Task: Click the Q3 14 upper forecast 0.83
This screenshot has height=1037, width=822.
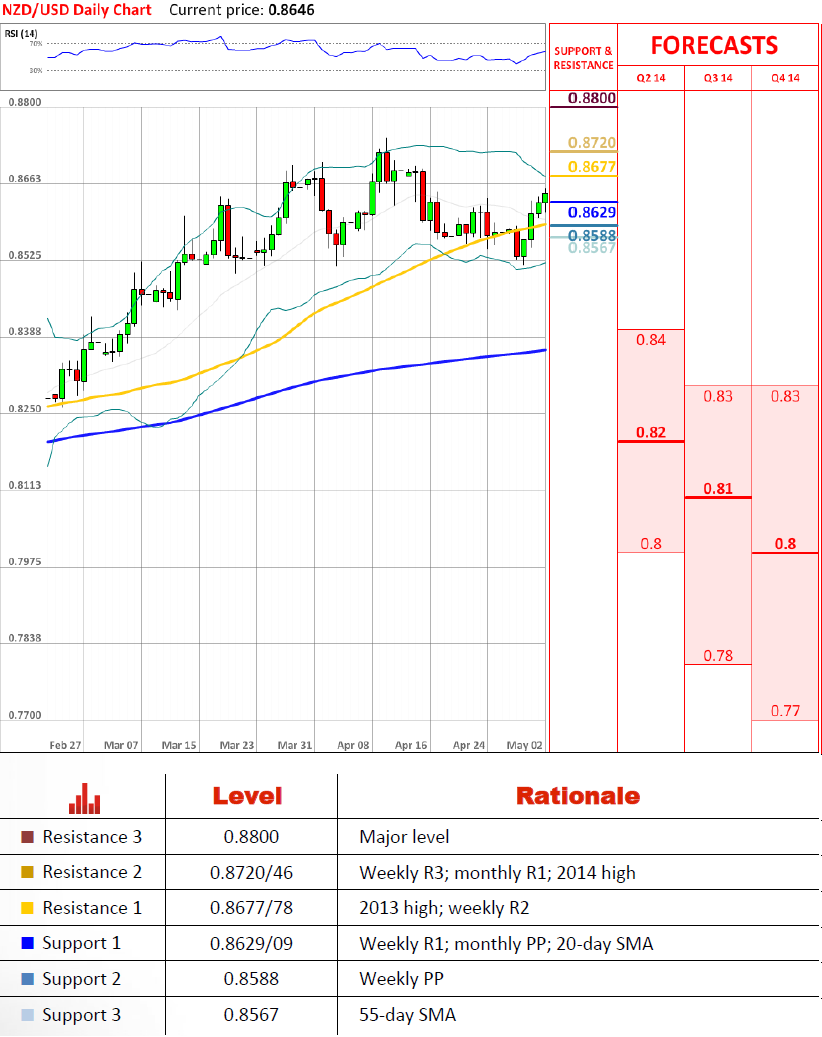Action: (718, 396)
